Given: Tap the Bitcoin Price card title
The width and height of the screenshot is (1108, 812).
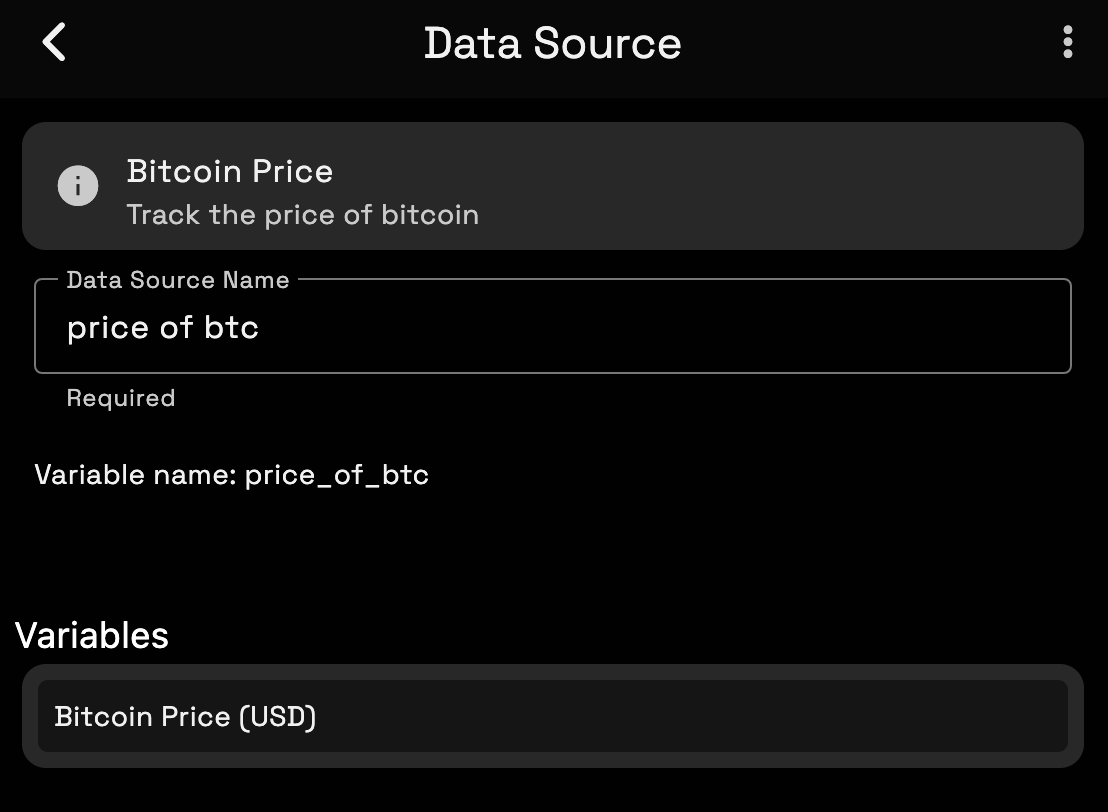Looking at the screenshot, I should pyautogui.click(x=229, y=171).
